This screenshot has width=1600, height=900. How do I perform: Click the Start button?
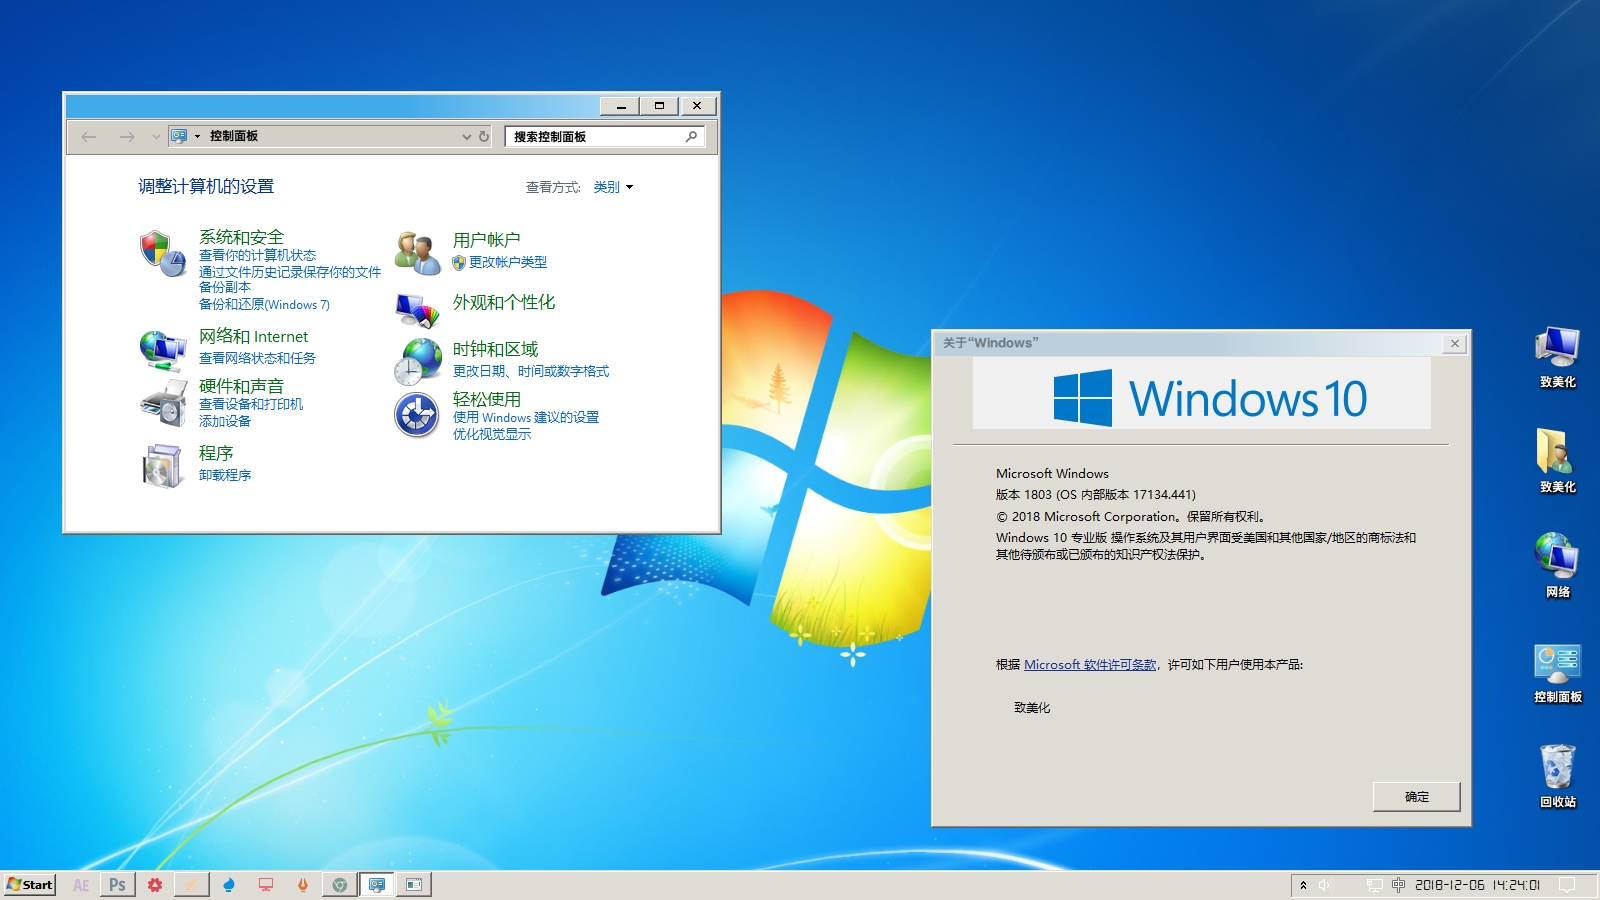(30, 885)
